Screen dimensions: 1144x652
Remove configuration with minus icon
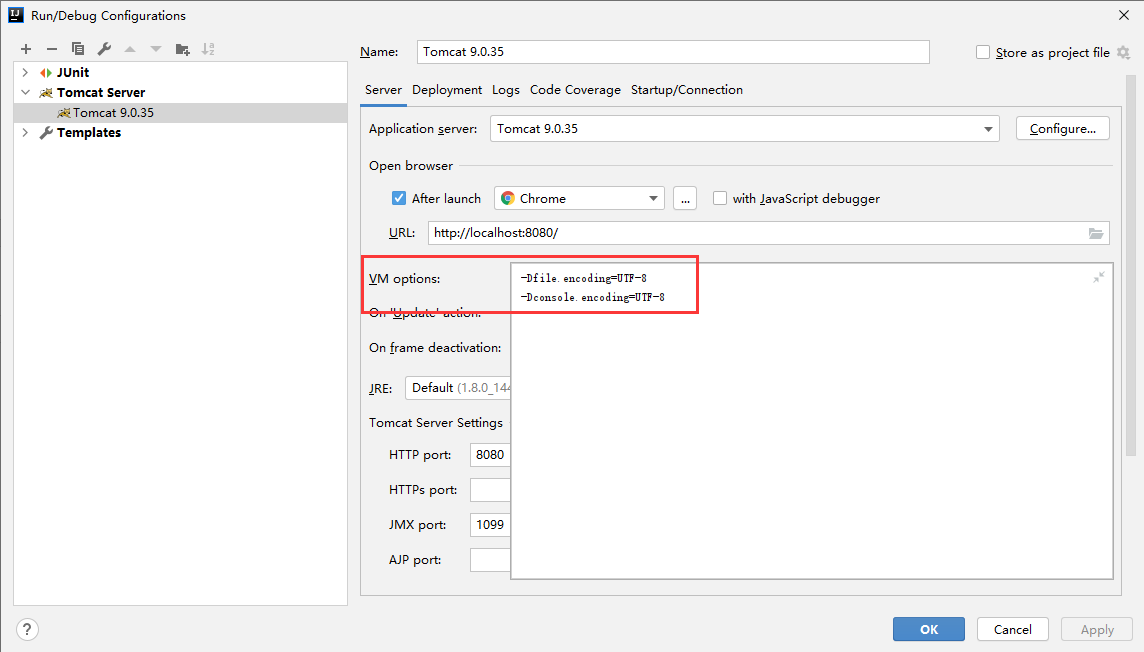(52, 49)
